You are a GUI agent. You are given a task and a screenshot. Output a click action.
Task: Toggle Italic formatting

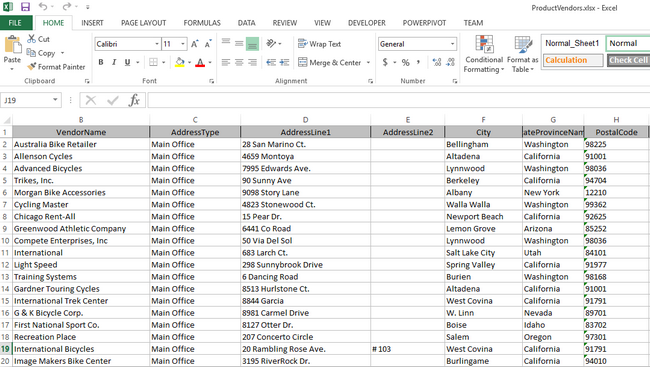click(x=114, y=62)
